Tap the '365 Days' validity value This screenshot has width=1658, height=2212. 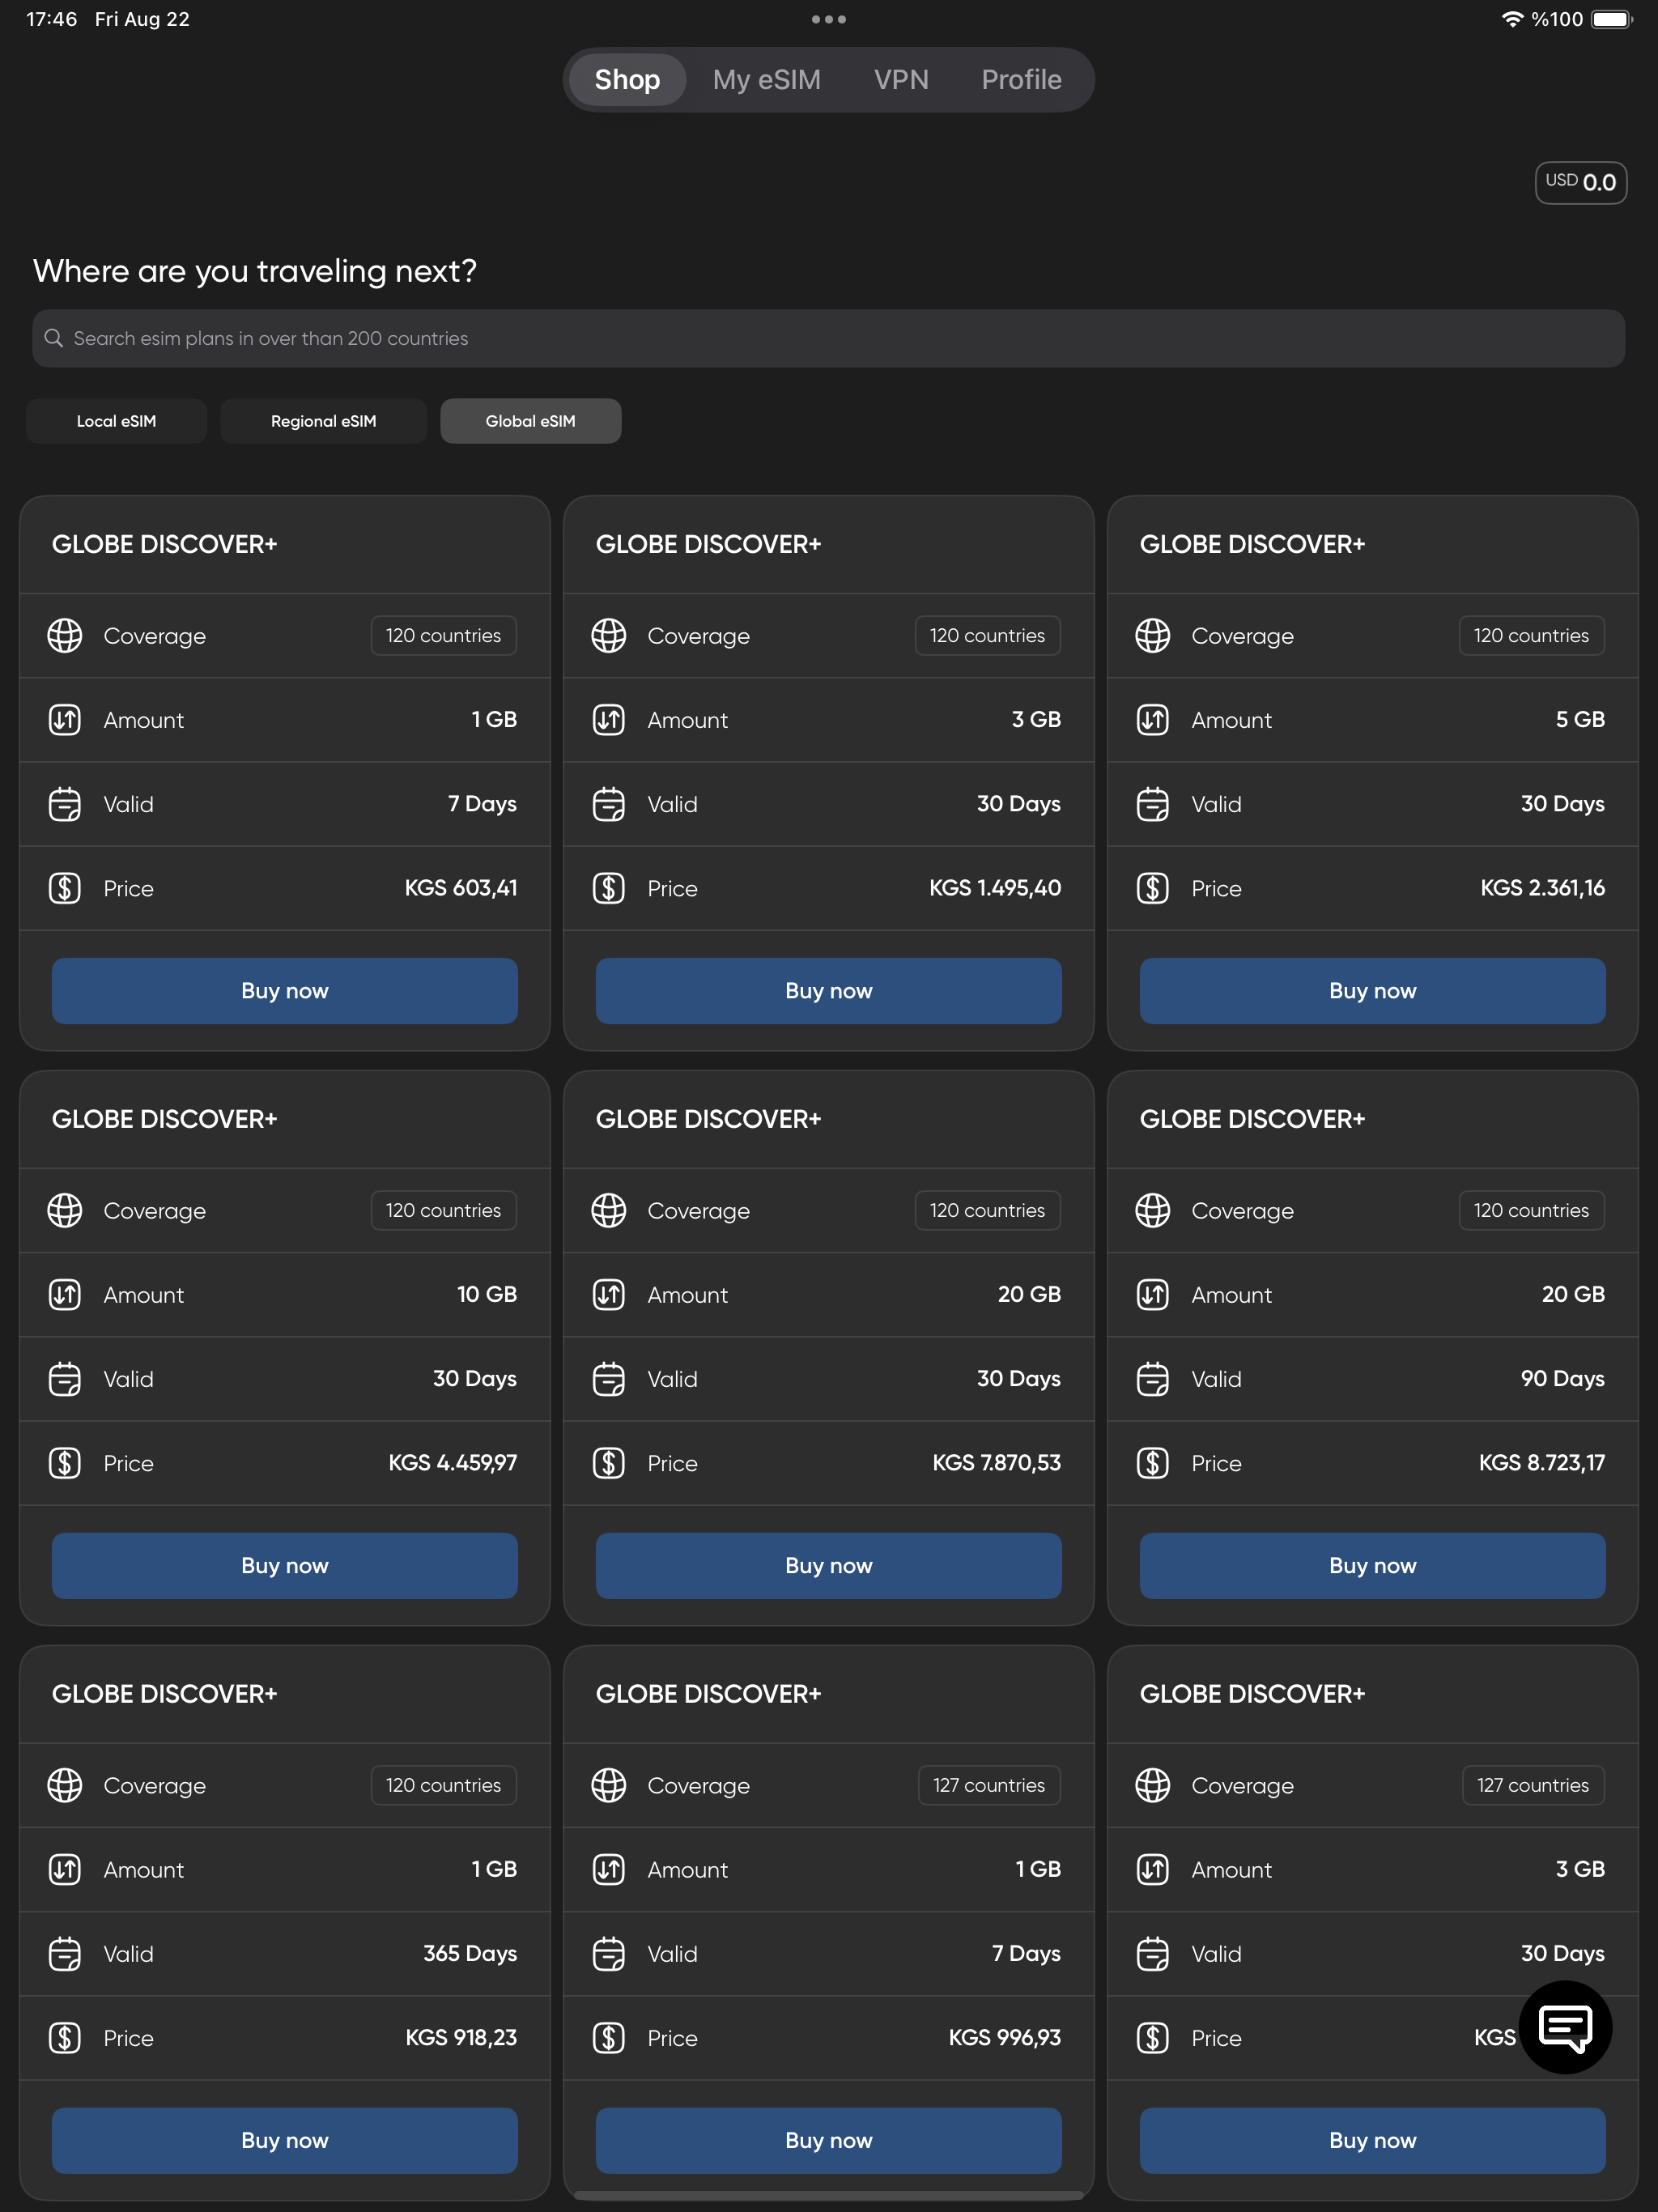coord(470,1953)
